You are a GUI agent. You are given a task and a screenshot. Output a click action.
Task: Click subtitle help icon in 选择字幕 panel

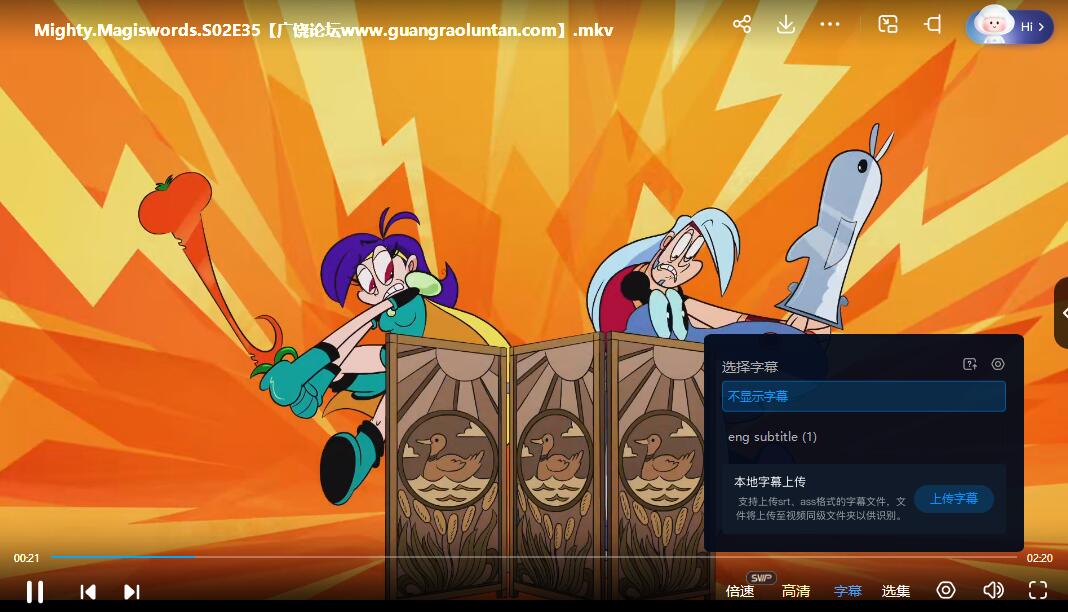tap(970, 364)
